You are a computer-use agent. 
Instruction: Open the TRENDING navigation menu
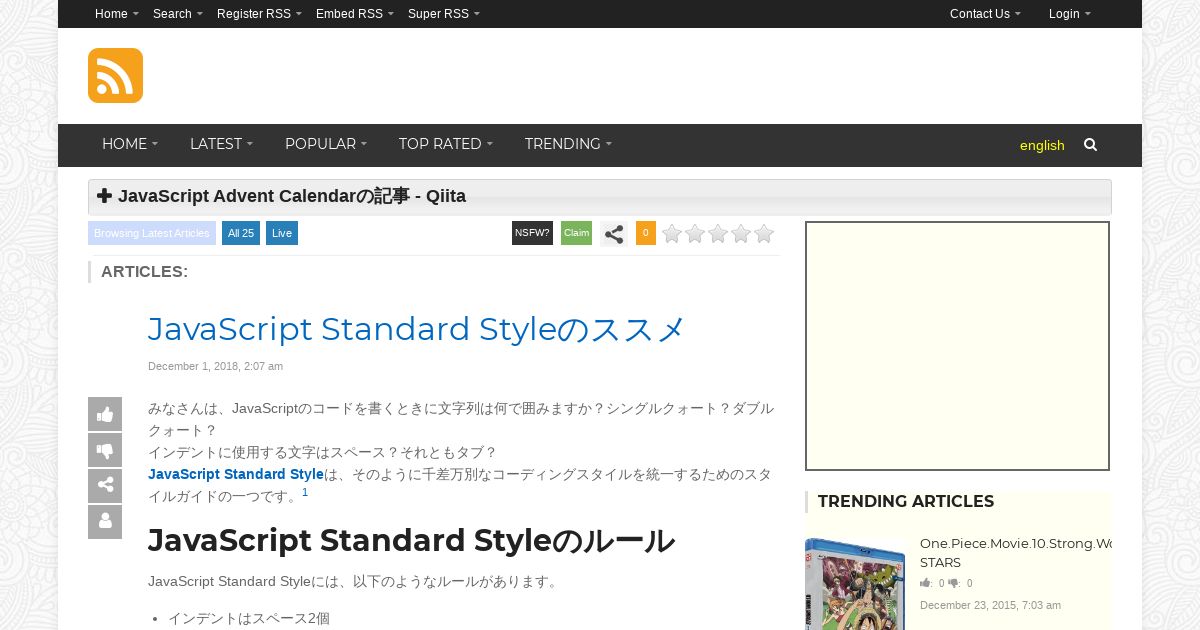coord(568,144)
